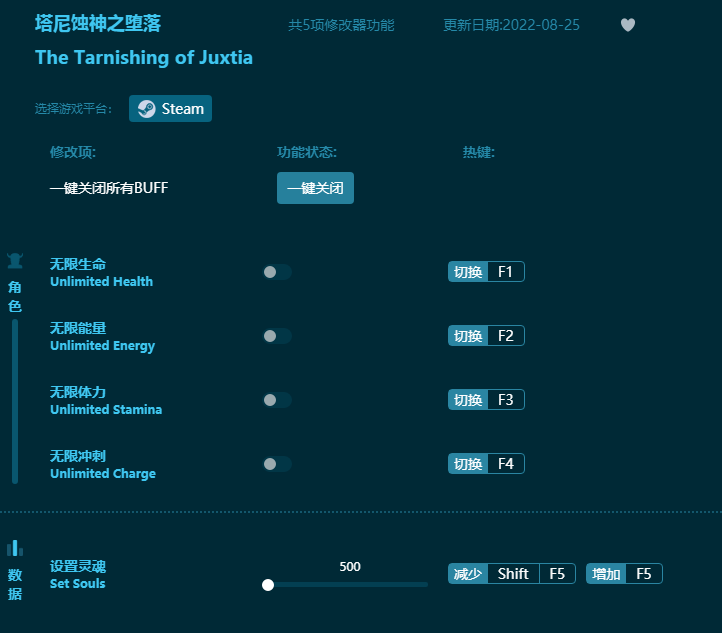Click the 角色 section label
722x633 pixels.
click(x=15, y=296)
